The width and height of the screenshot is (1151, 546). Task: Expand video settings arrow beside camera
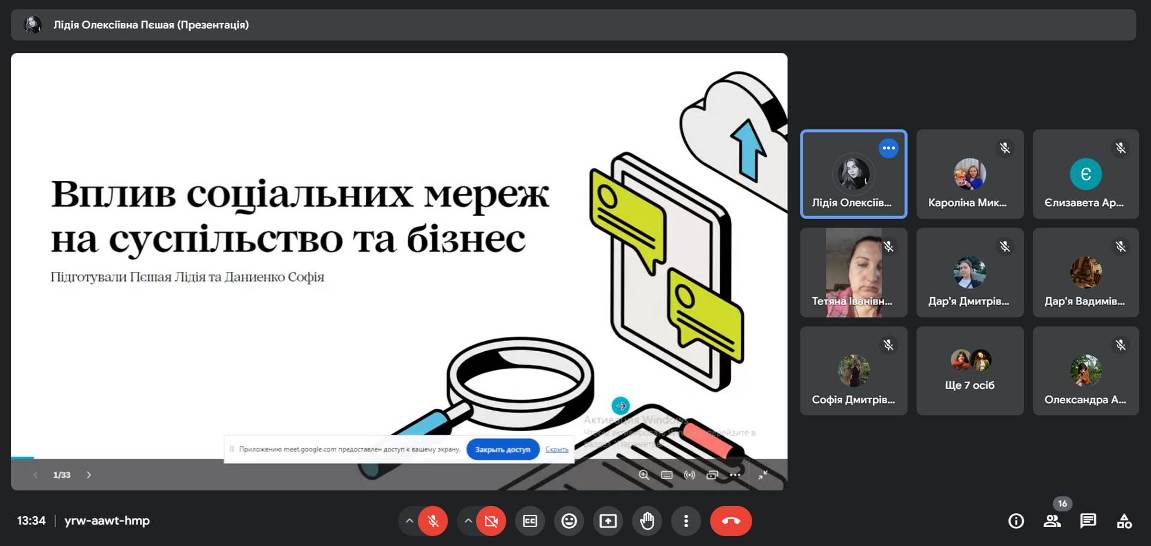tap(467, 521)
